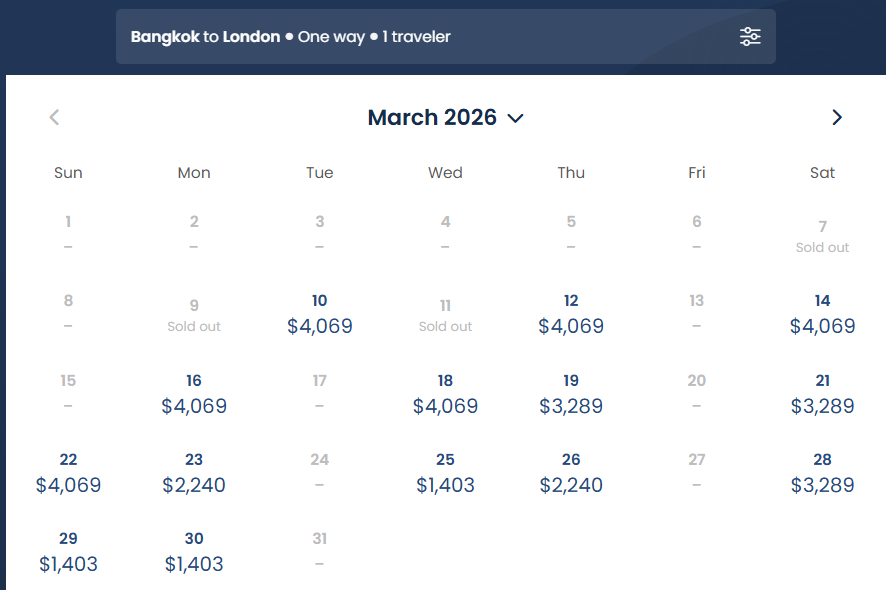
Task: Go to previous month with left arrow
Action: tap(54, 118)
